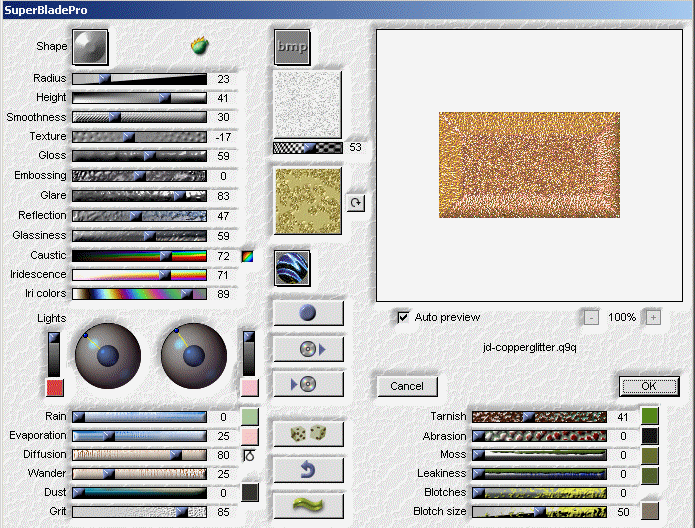Click the OK button
This screenshot has width=695, height=528.
649,386
